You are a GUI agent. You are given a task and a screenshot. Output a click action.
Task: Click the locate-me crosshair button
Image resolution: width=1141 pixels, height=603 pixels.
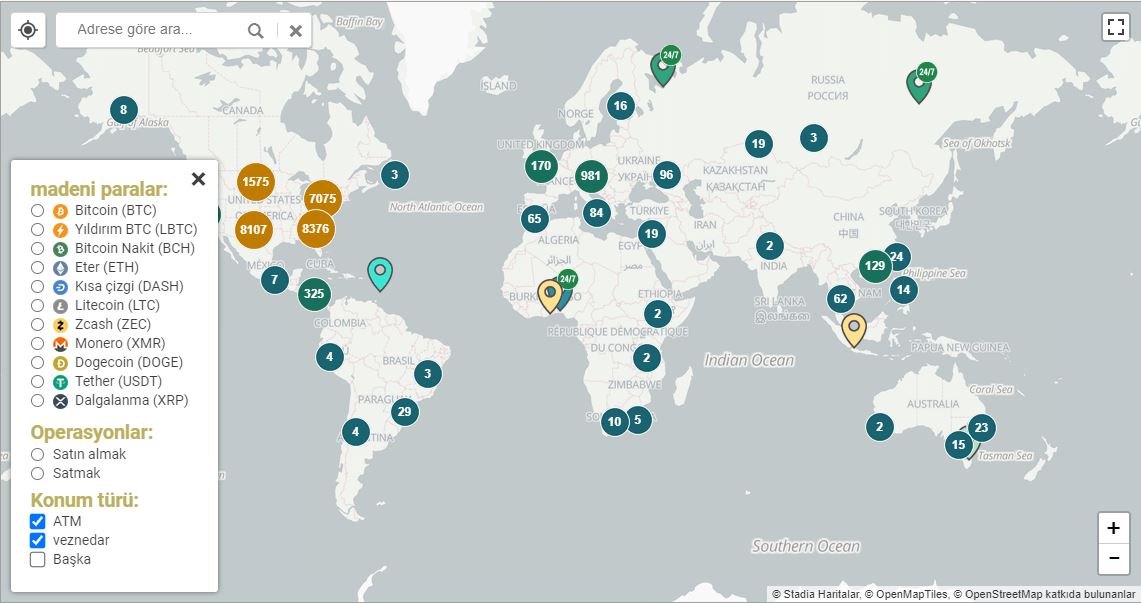click(x=28, y=30)
